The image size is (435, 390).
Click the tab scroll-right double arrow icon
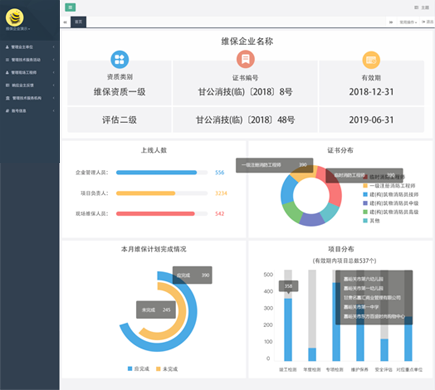coord(391,22)
